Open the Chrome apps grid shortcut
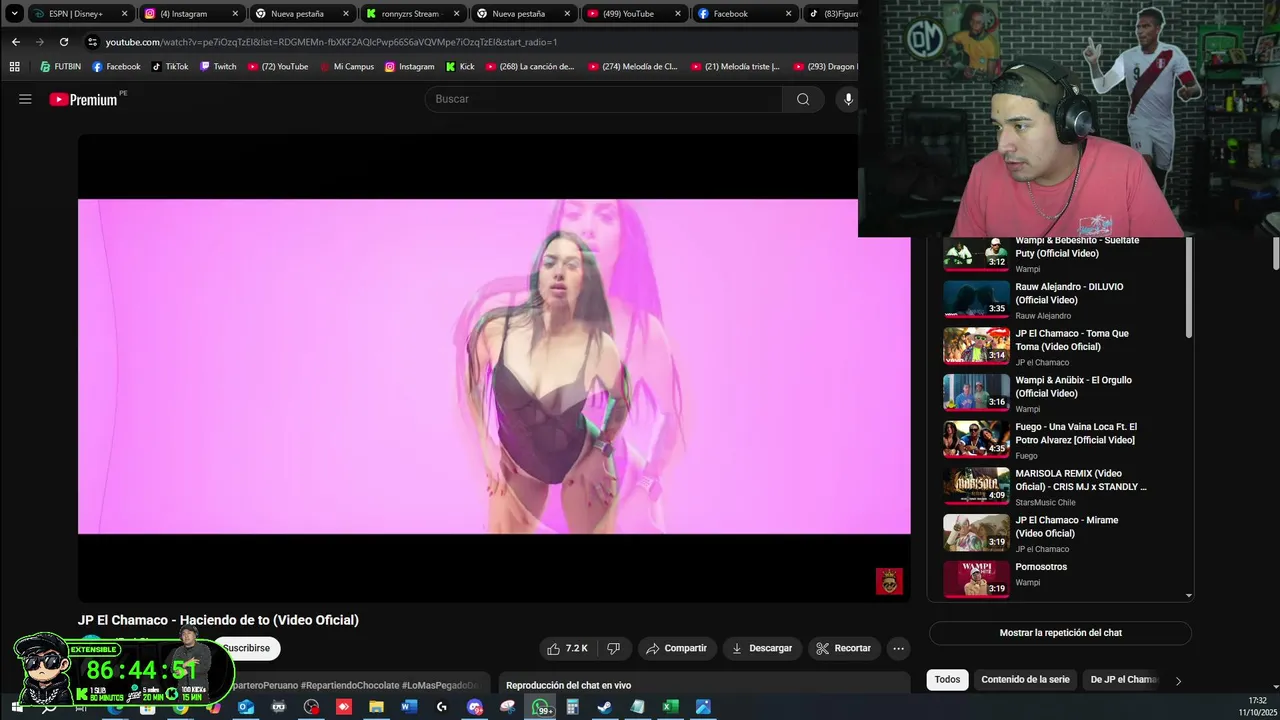The width and height of the screenshot is (1280, 720). 14,67
